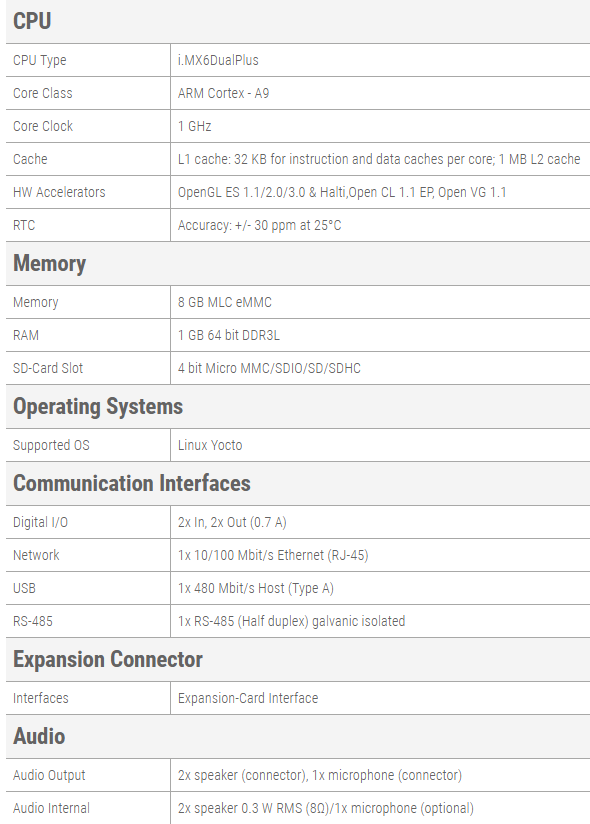Viewport: 590px width, 824px height.
Task: Select the i.MX6DualPlus CPU type value
Action: tap(218, 60)
